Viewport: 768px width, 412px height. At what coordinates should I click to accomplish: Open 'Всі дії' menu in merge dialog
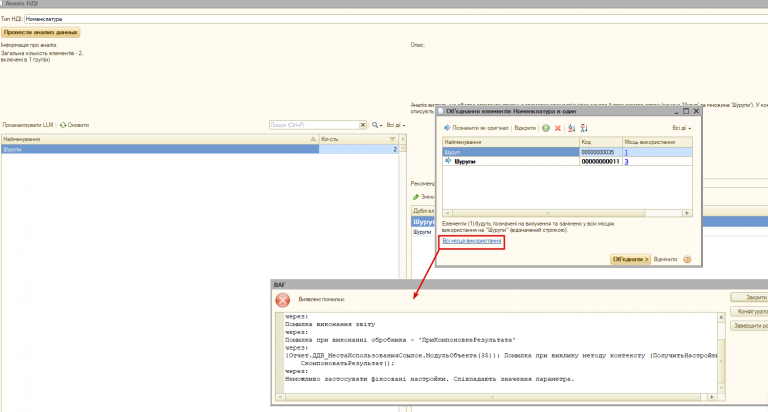(681, 128)
